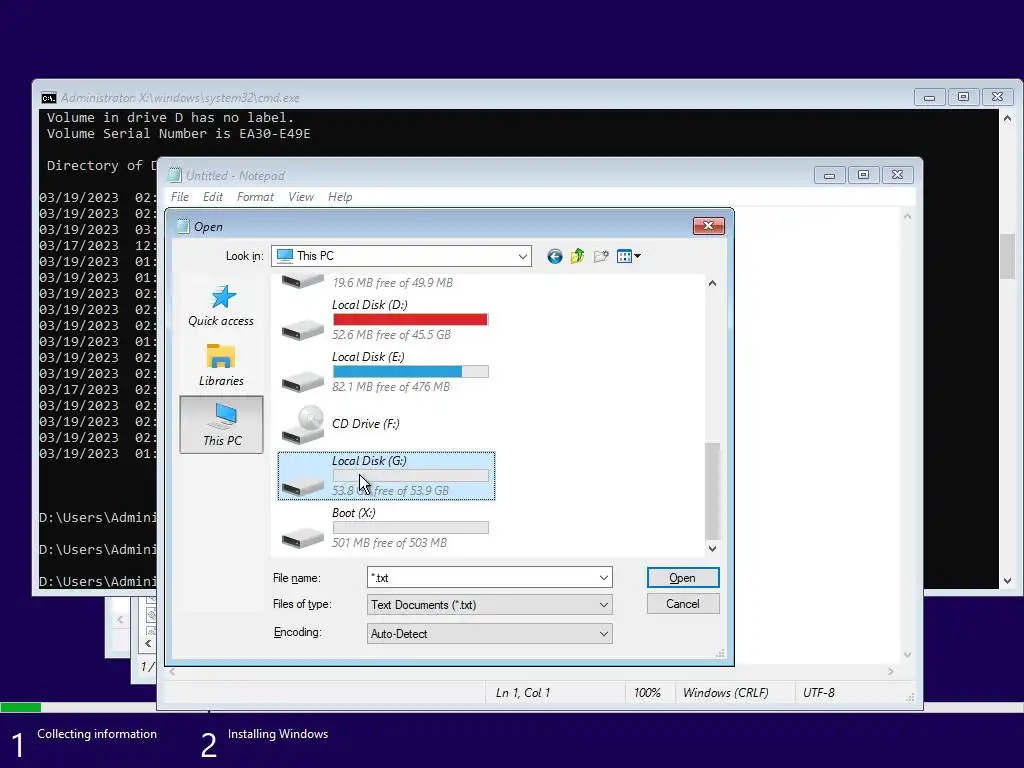Click the cmd.exe title bar icon
The height and width of the screenshot is (768, 1024).
pyautogui.click(x=48, y=98)
